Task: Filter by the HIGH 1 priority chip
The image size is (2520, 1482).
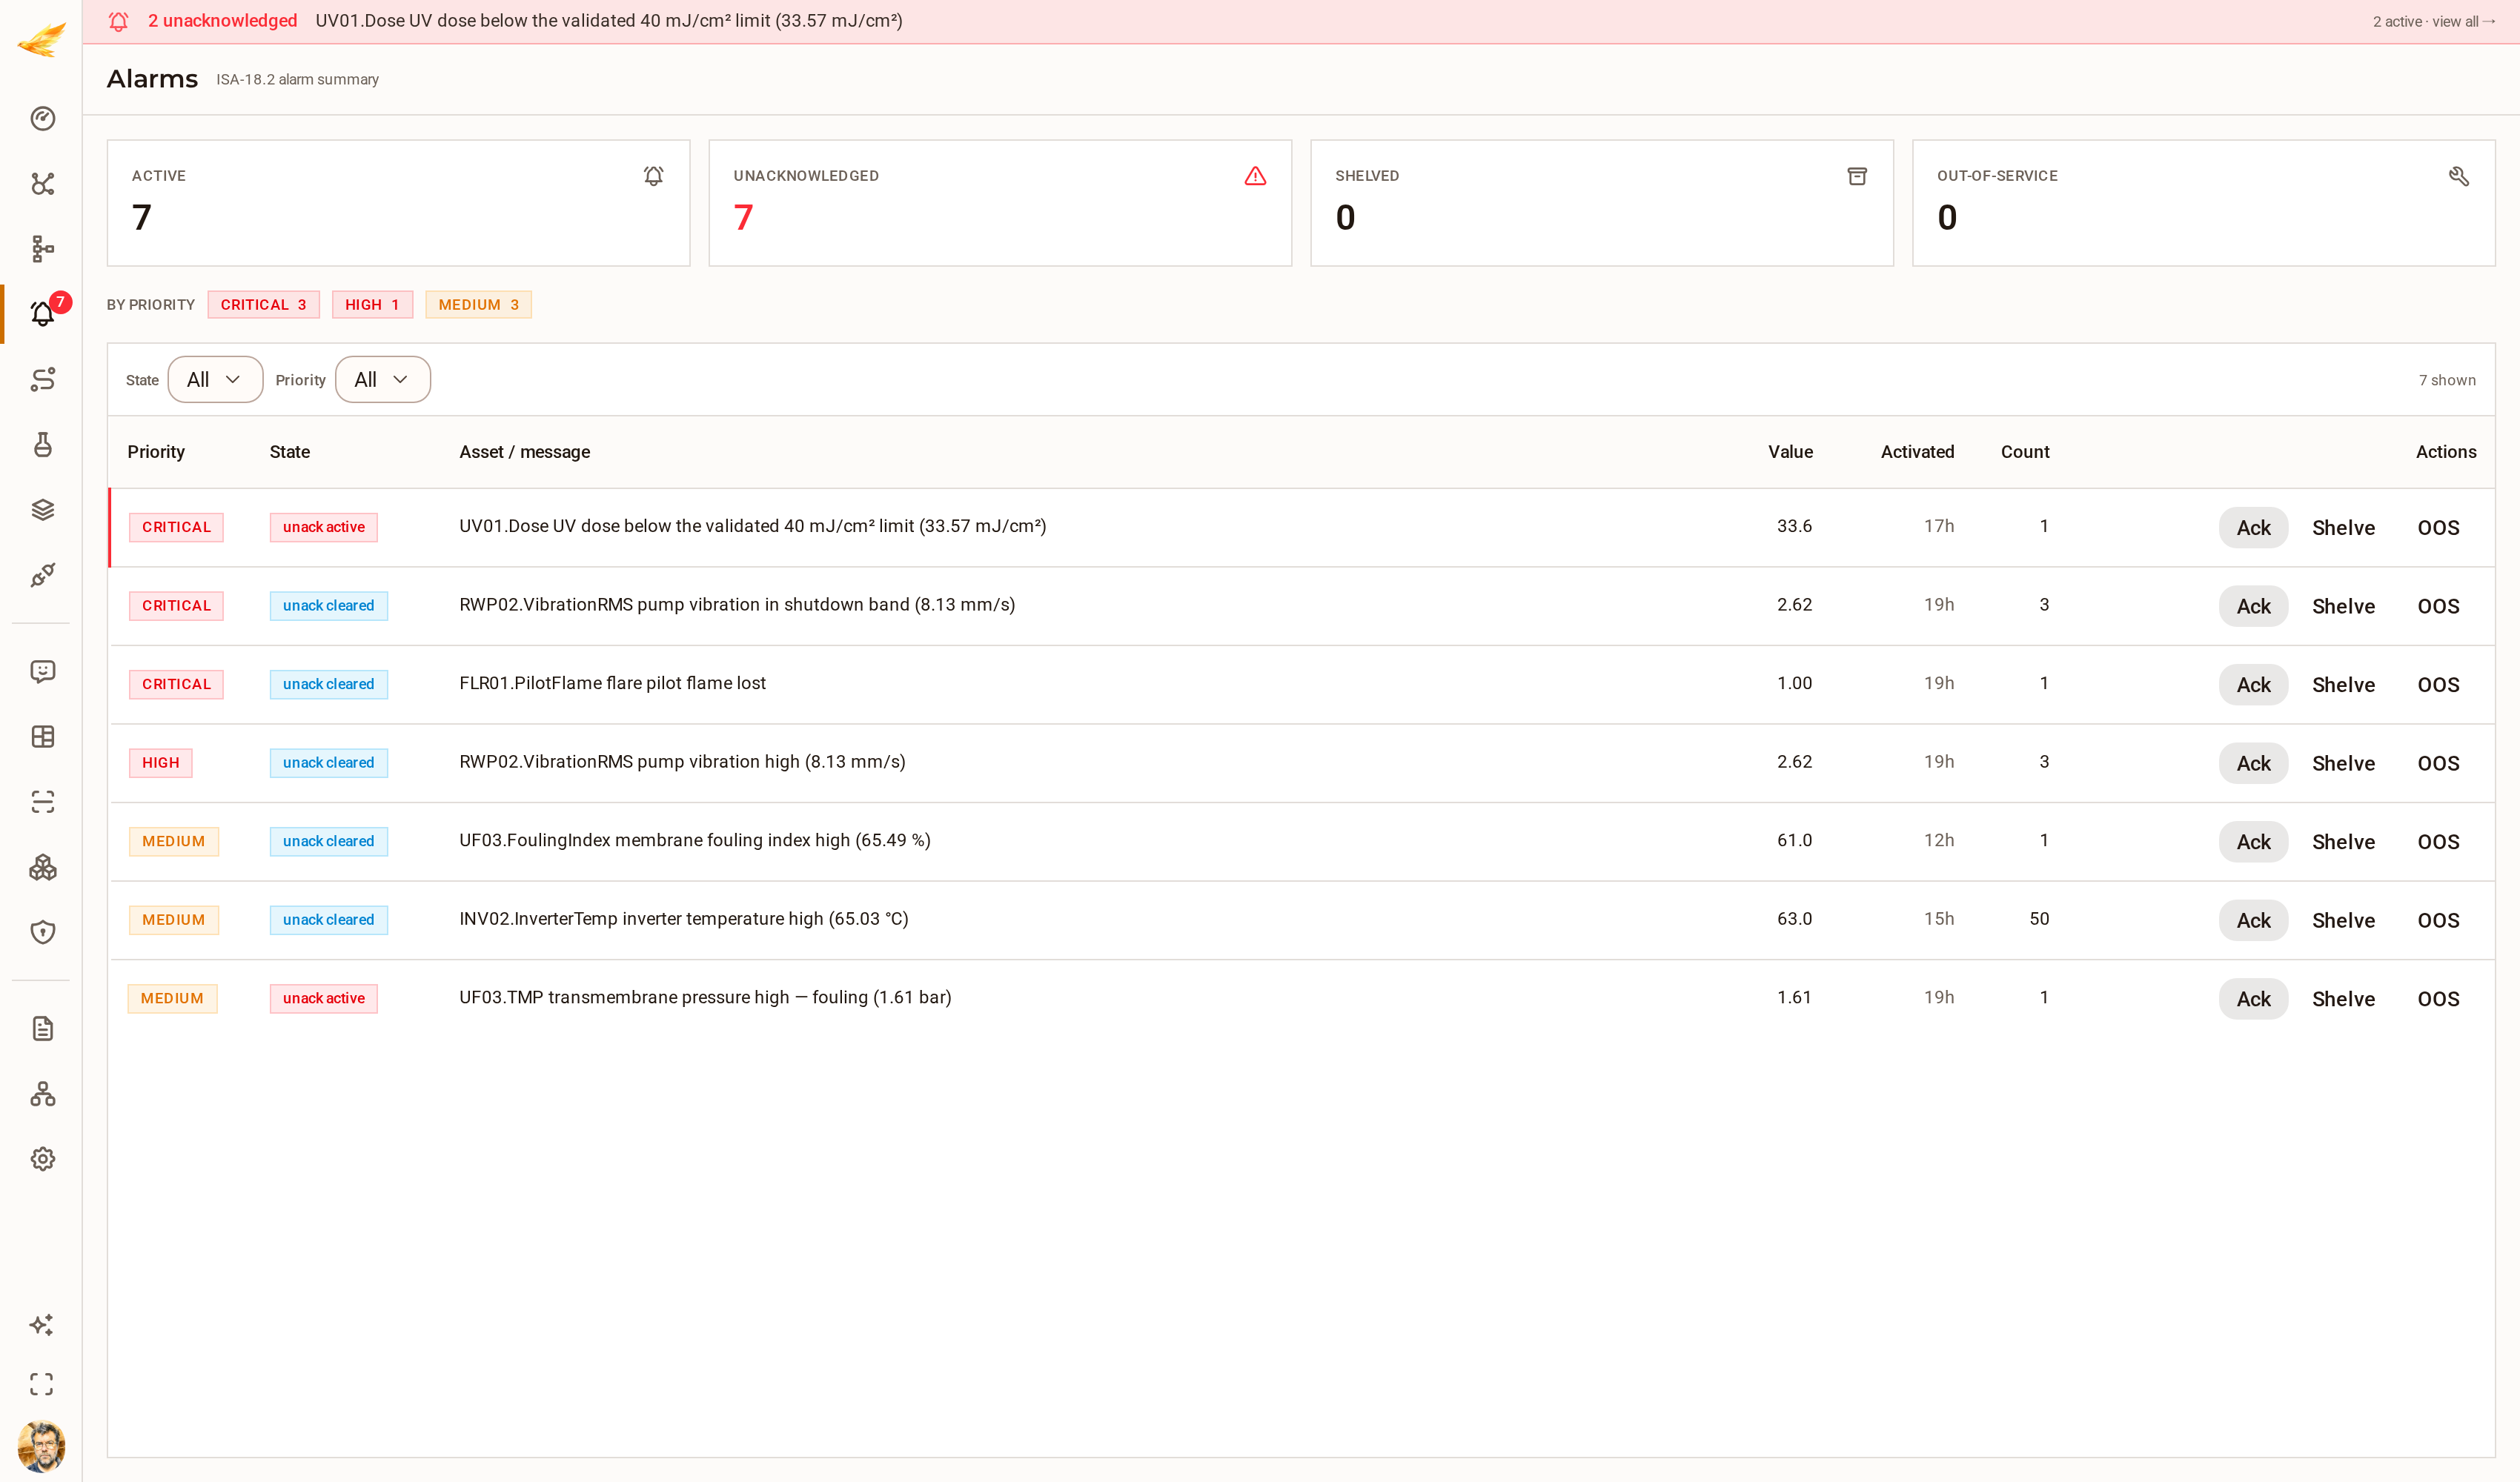Action: (x=372, y=305)
